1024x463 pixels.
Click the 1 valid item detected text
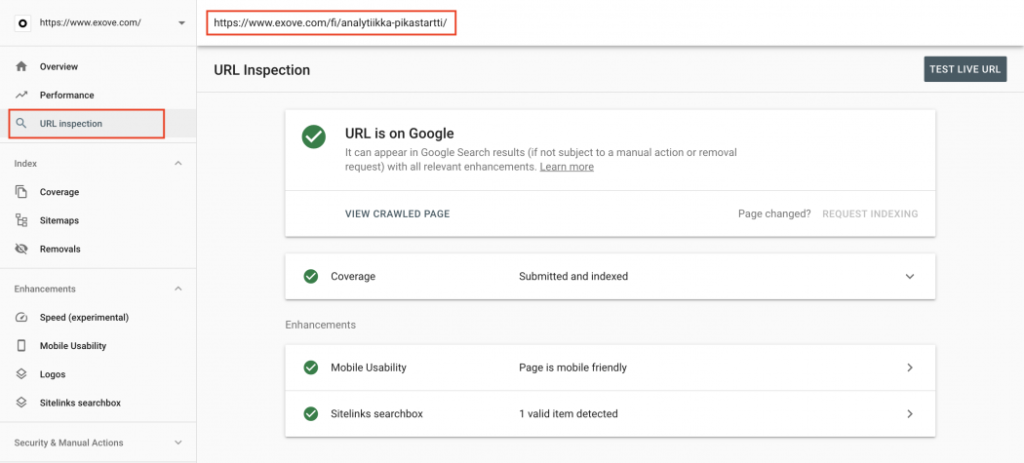(x=568, y=413)
